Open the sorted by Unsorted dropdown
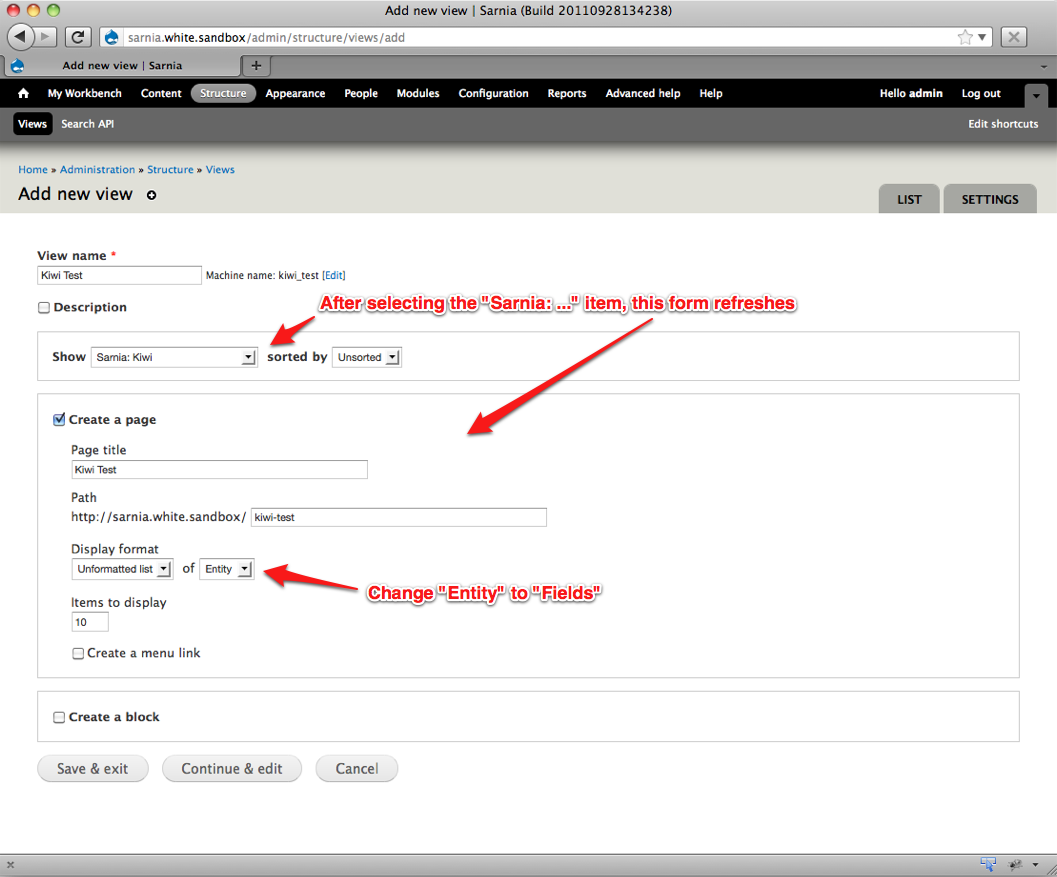This screenshot has height=877, width=1057. 367,357
